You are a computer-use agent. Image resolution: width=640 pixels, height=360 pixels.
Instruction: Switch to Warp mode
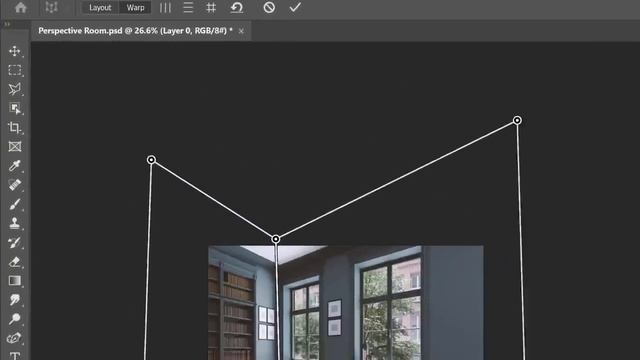click(x=135, y=7)
